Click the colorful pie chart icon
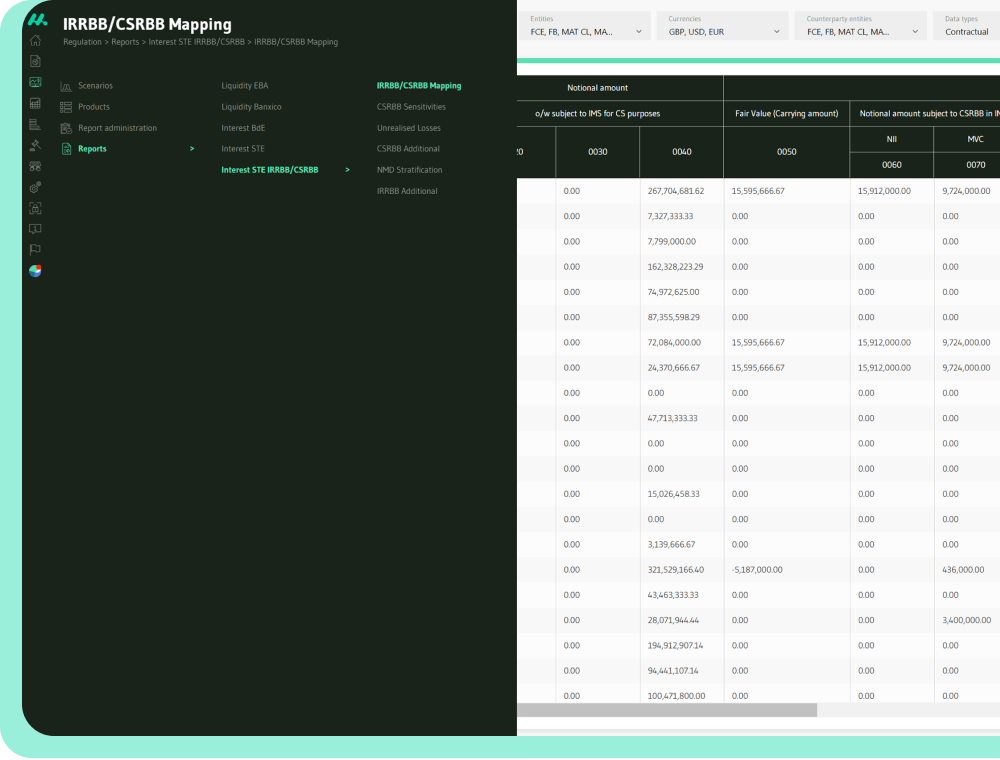The width and height of the screenshot is (1000, 760). 35,271
